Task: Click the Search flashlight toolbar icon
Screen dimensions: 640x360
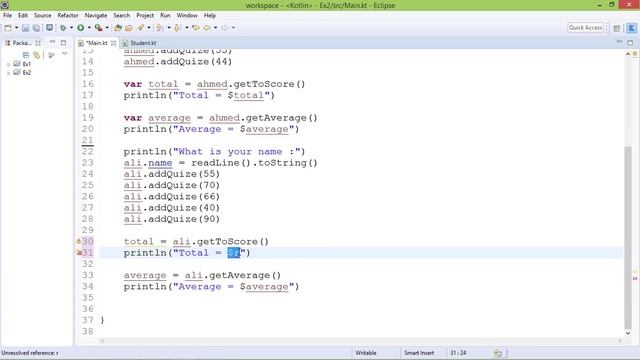Action: pos(141,28)
